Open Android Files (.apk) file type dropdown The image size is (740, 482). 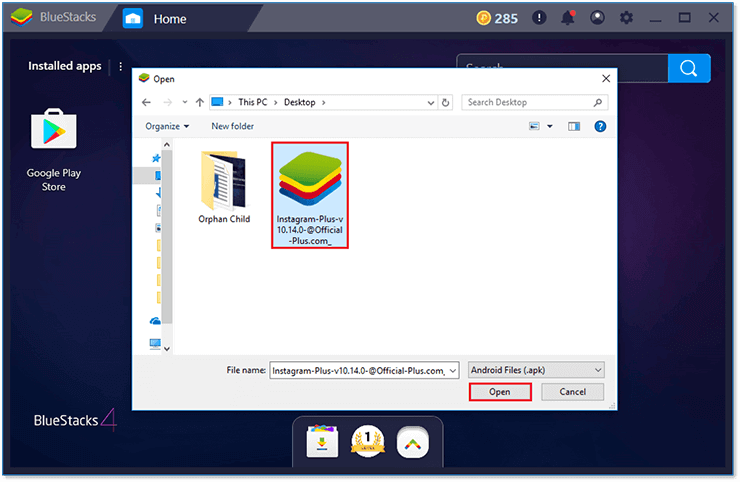[x=536, y=370]
